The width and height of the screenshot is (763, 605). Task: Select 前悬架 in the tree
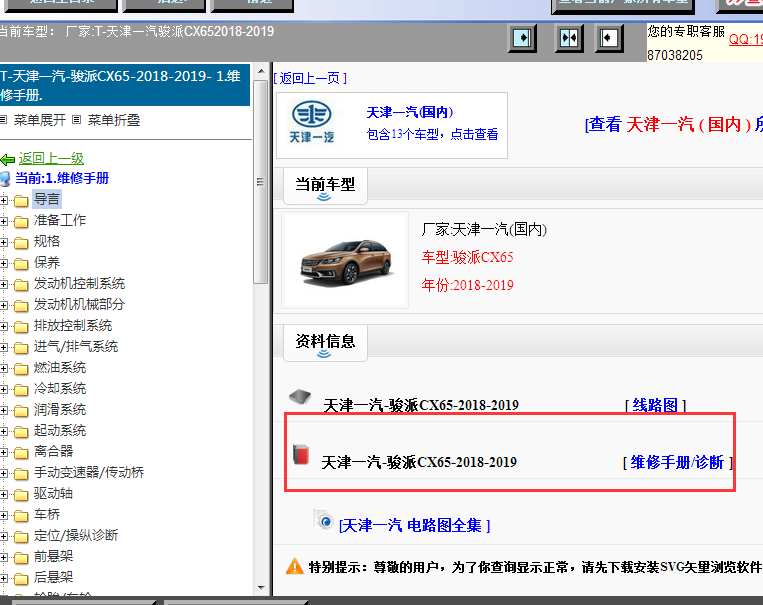click(54, 556)
